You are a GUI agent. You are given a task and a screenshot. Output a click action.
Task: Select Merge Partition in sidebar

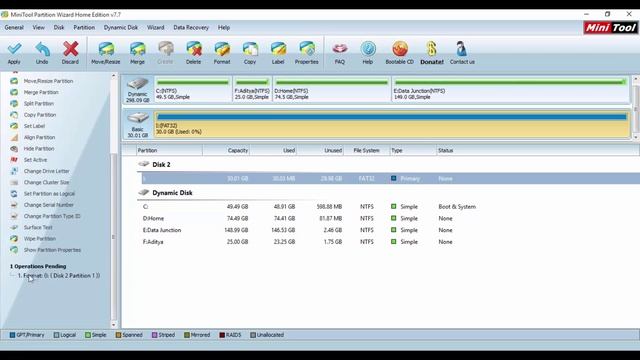(x=41, y=92)
